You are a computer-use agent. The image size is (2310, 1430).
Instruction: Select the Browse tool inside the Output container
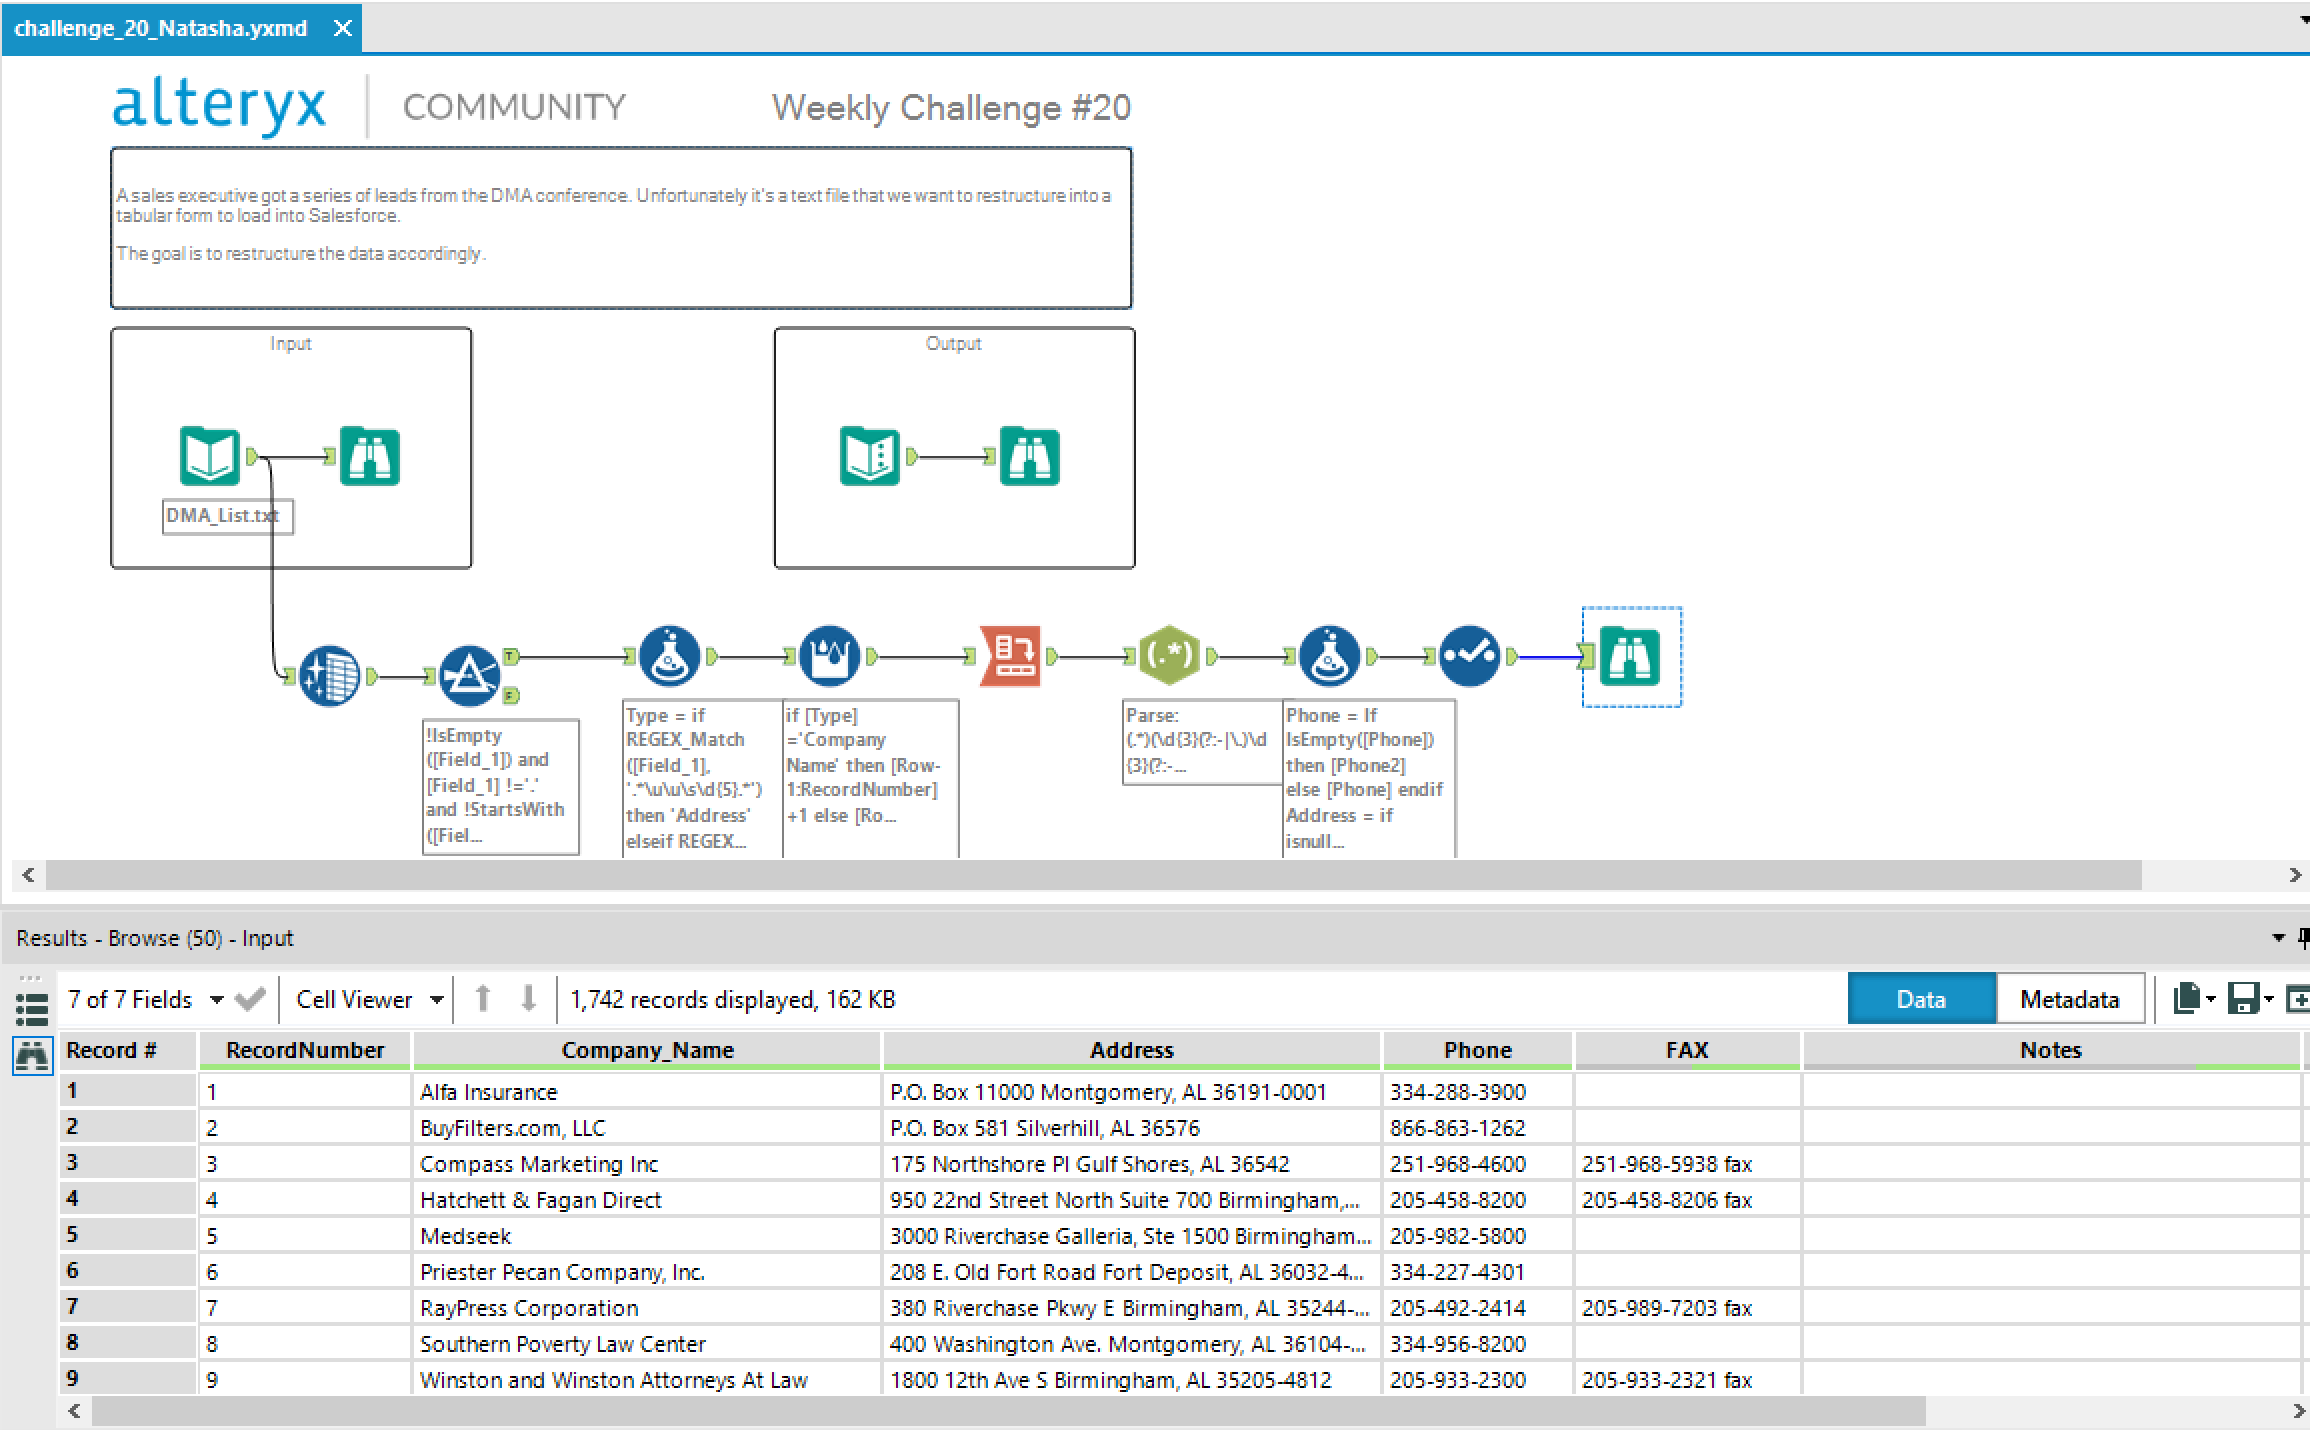pos(1030,457)
